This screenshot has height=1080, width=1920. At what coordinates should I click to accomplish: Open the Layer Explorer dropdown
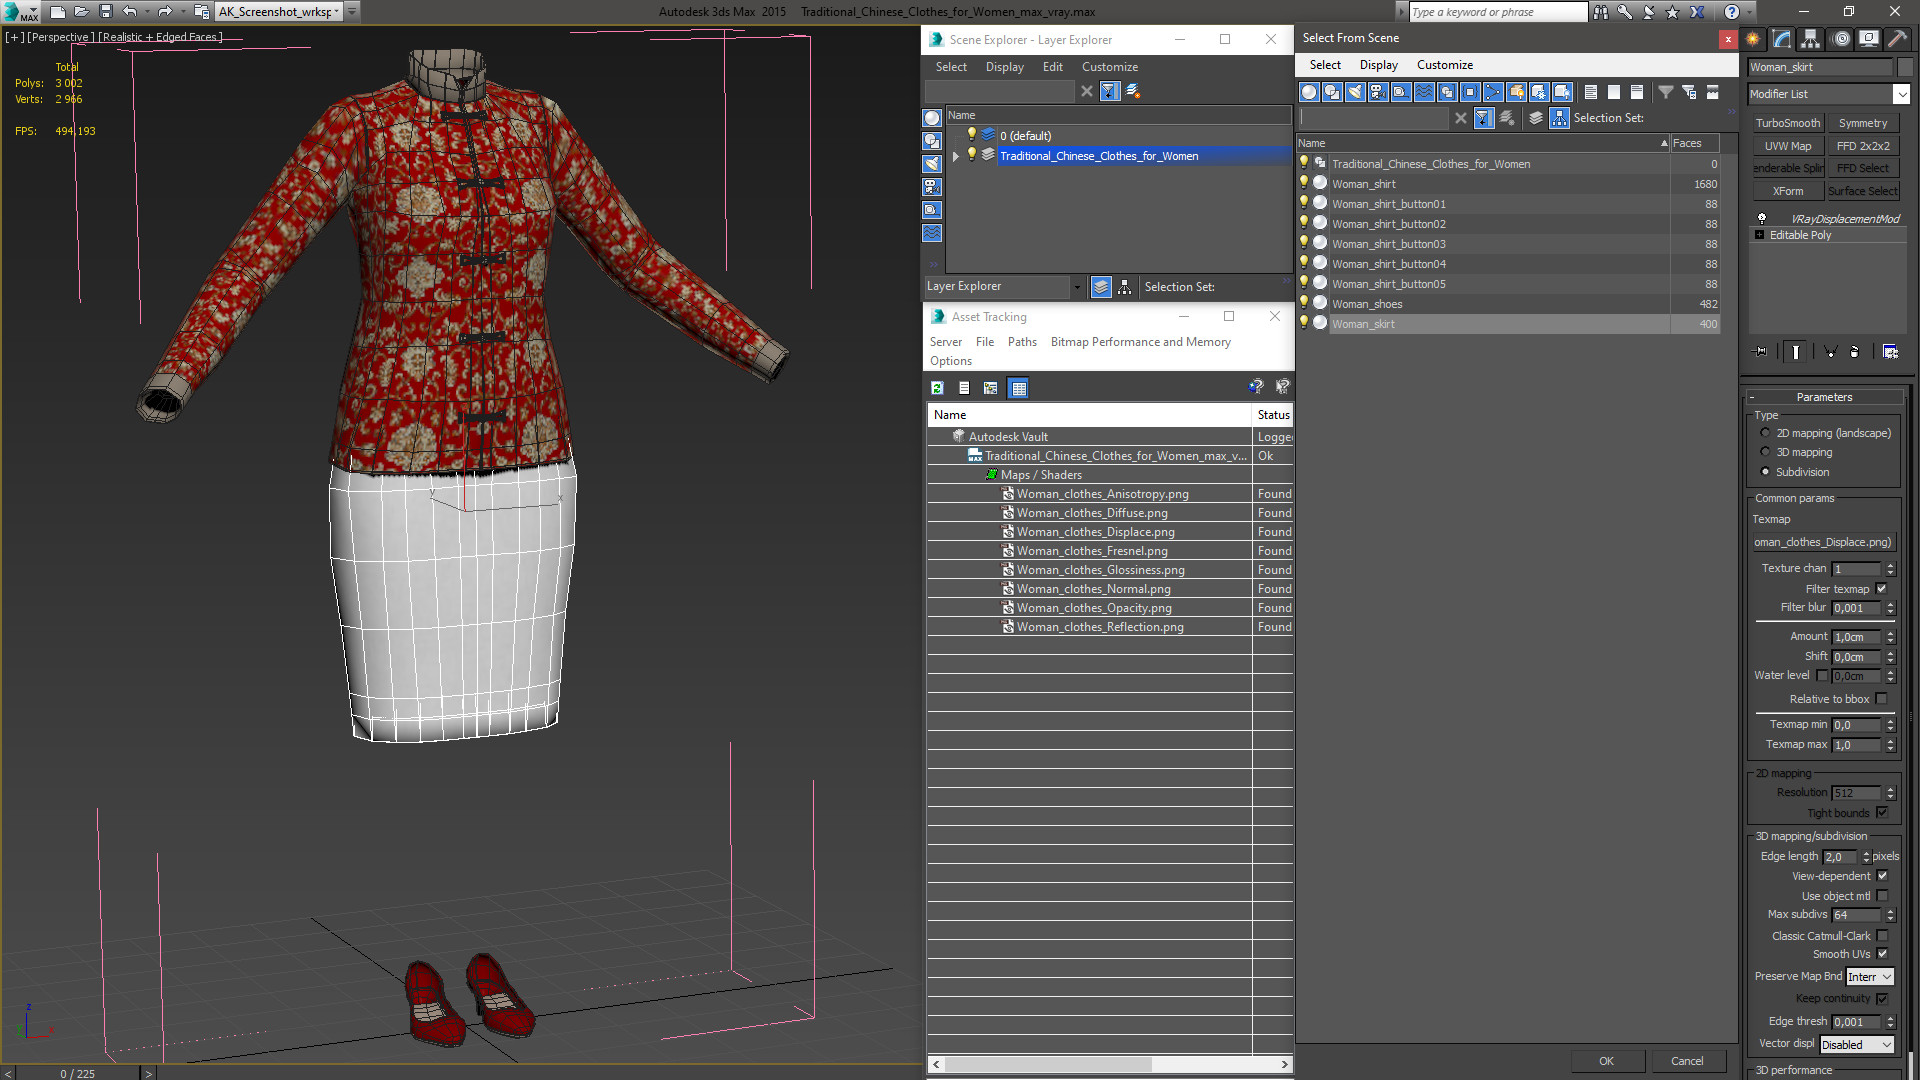click(1077, 287)
